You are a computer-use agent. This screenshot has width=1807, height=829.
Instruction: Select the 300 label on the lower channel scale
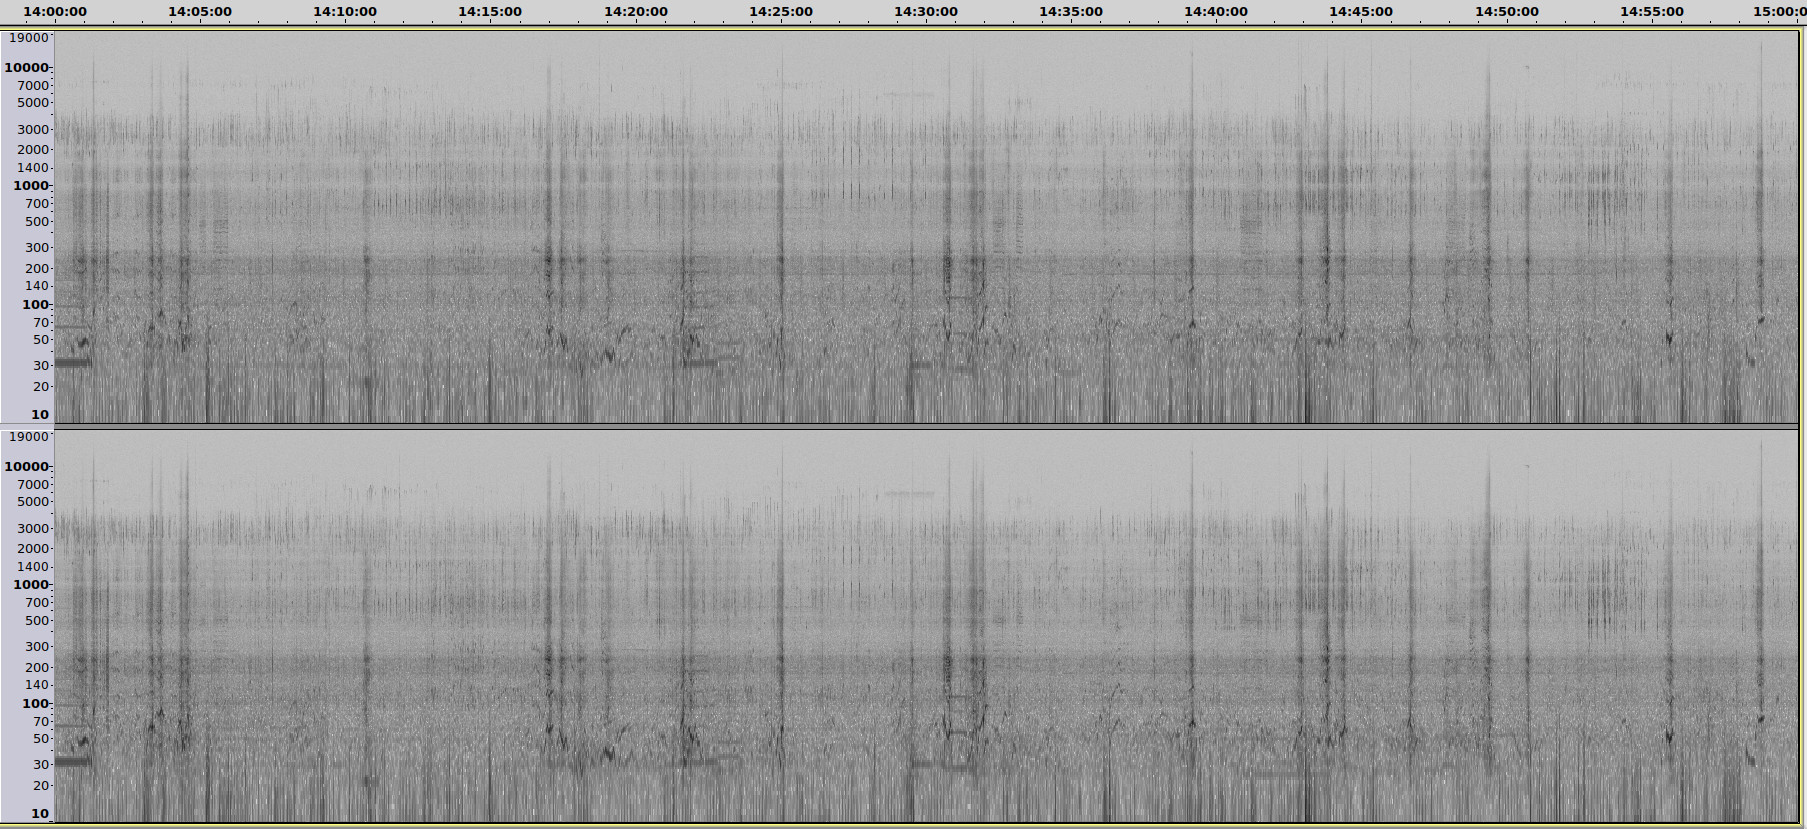pos(37,647)
